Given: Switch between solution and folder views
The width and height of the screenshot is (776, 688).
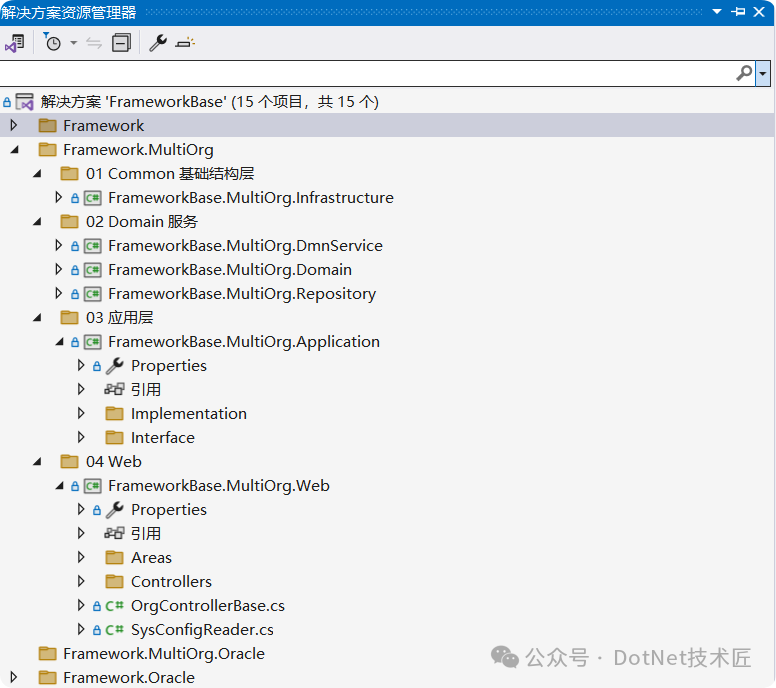Looking at the screenshot, I should tap(14, 44).
